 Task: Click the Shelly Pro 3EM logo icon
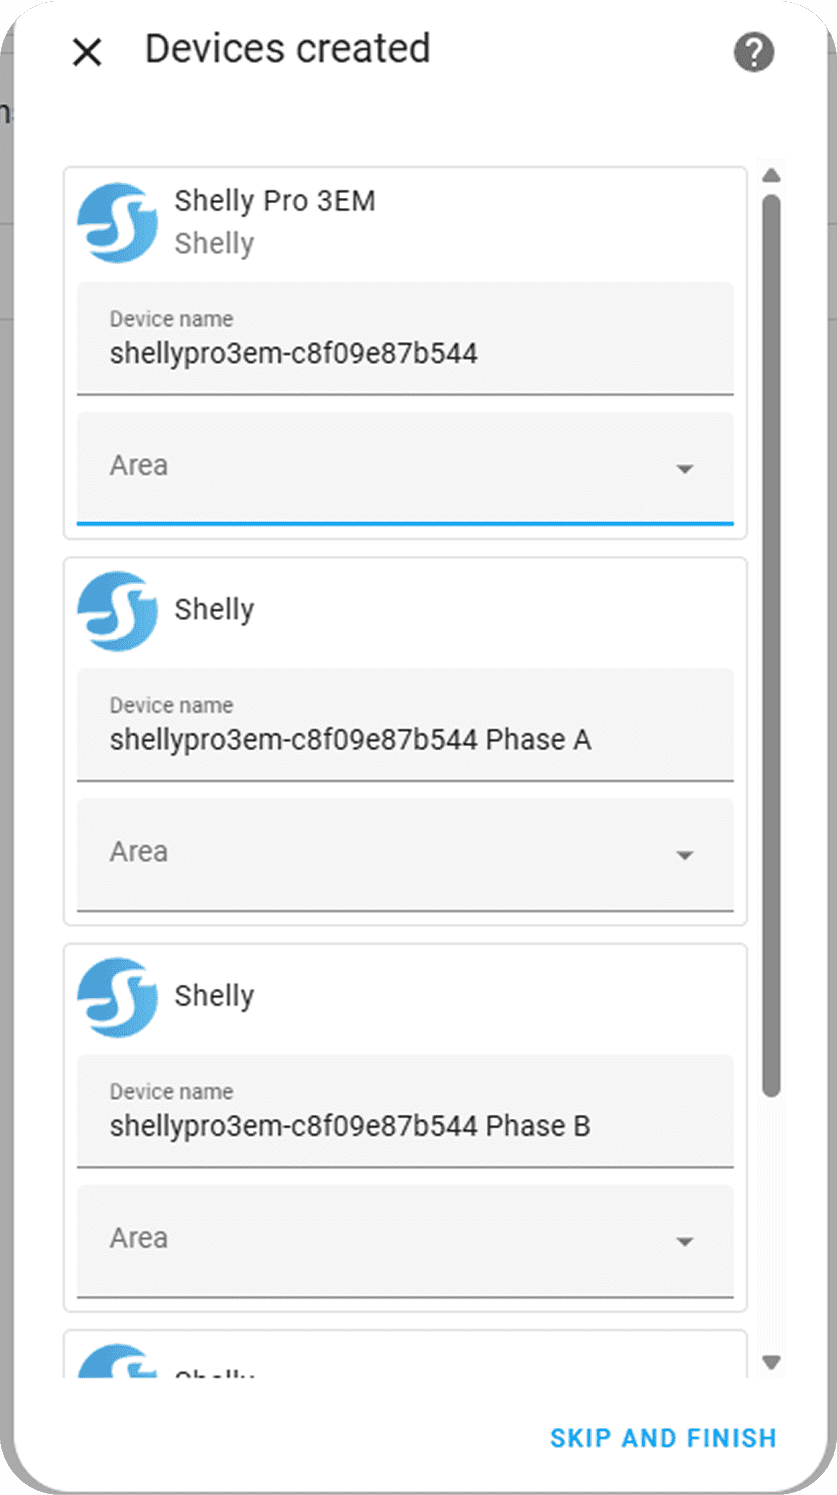[118, 222]
